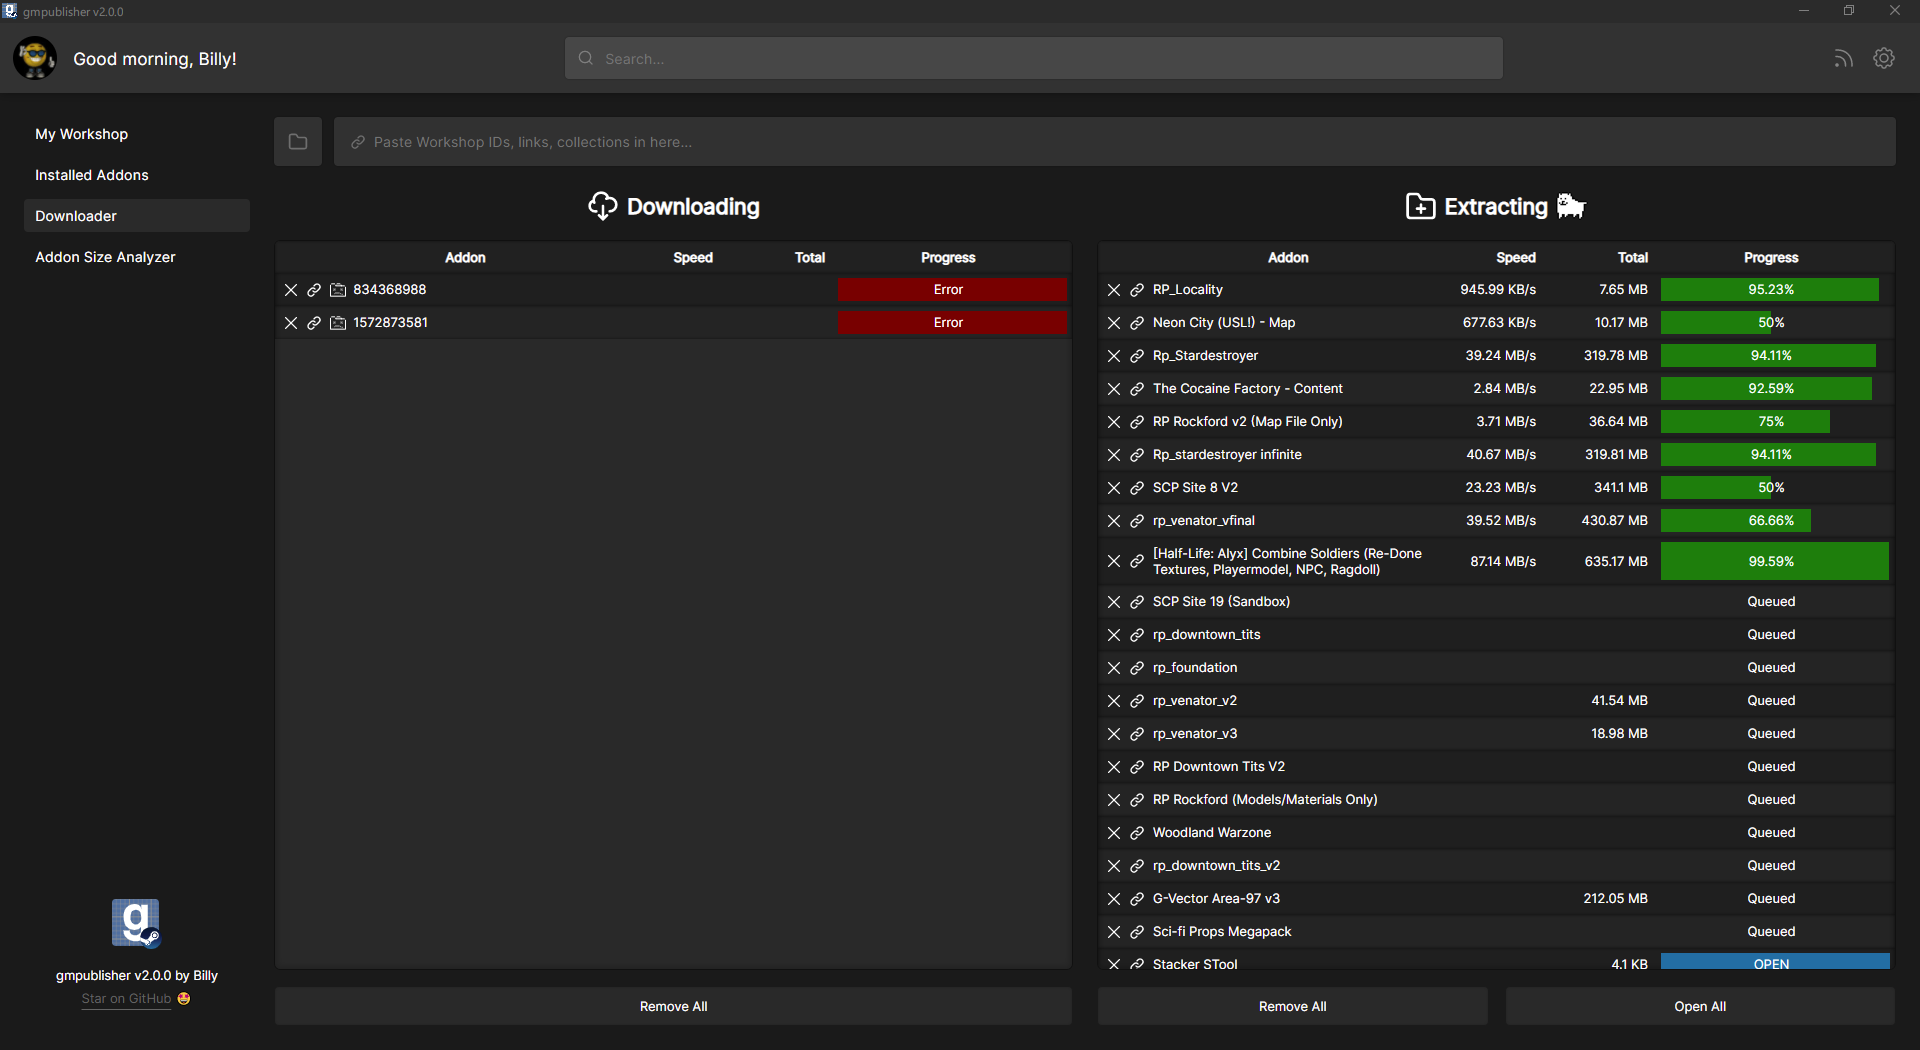The image size is (1920, 1050).
Task: Cancel extraction of SCP Site 8 V2
Action: tap(1113, 488)
